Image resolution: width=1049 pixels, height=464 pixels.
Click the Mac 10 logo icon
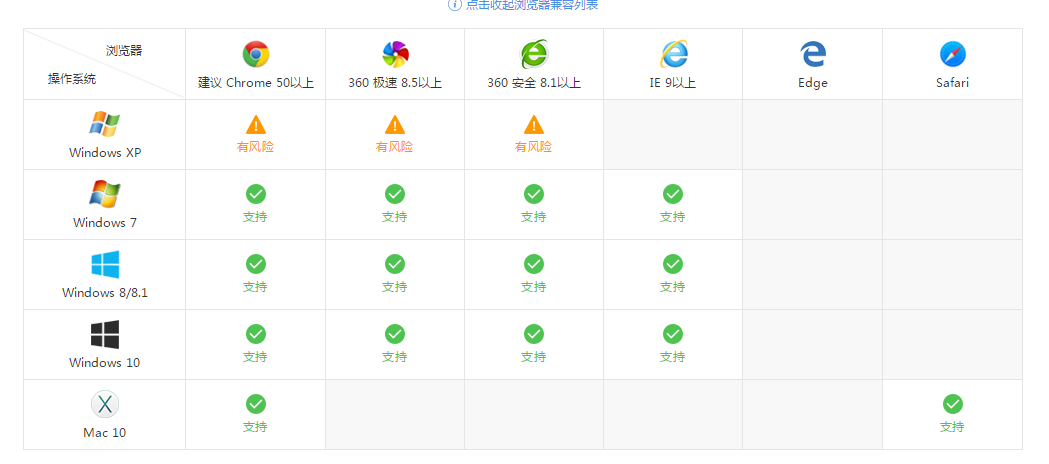105,404
